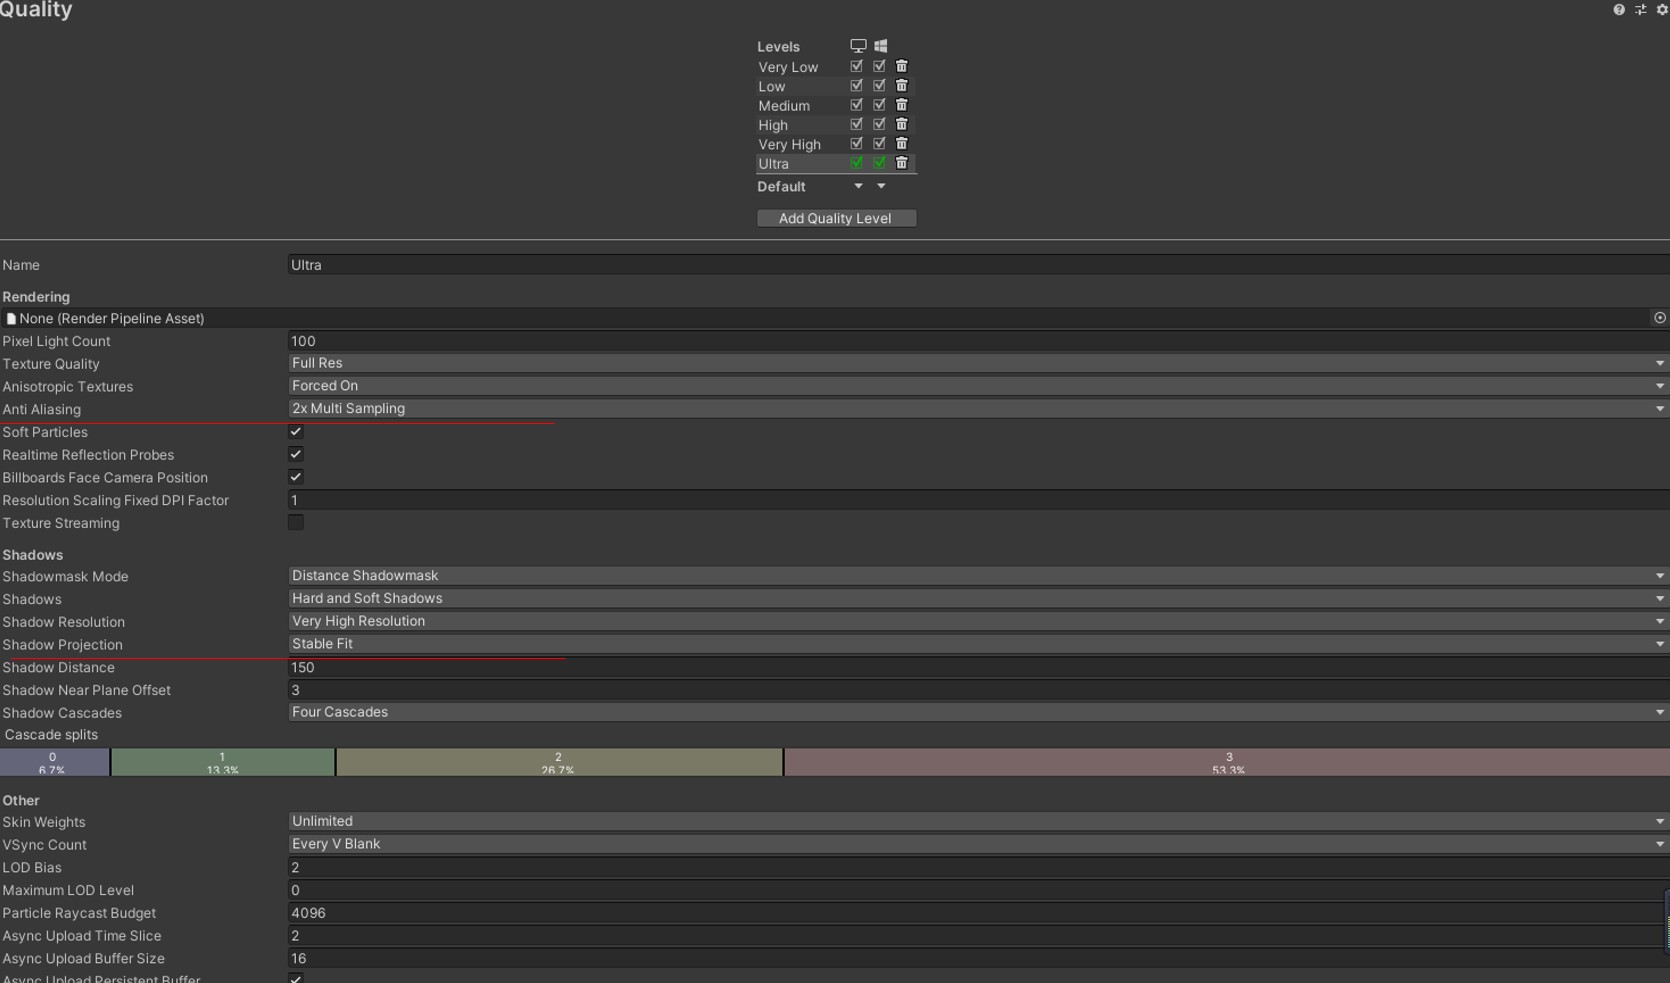
Task: Click the Shadow Distance field
Action: [978, 667]
